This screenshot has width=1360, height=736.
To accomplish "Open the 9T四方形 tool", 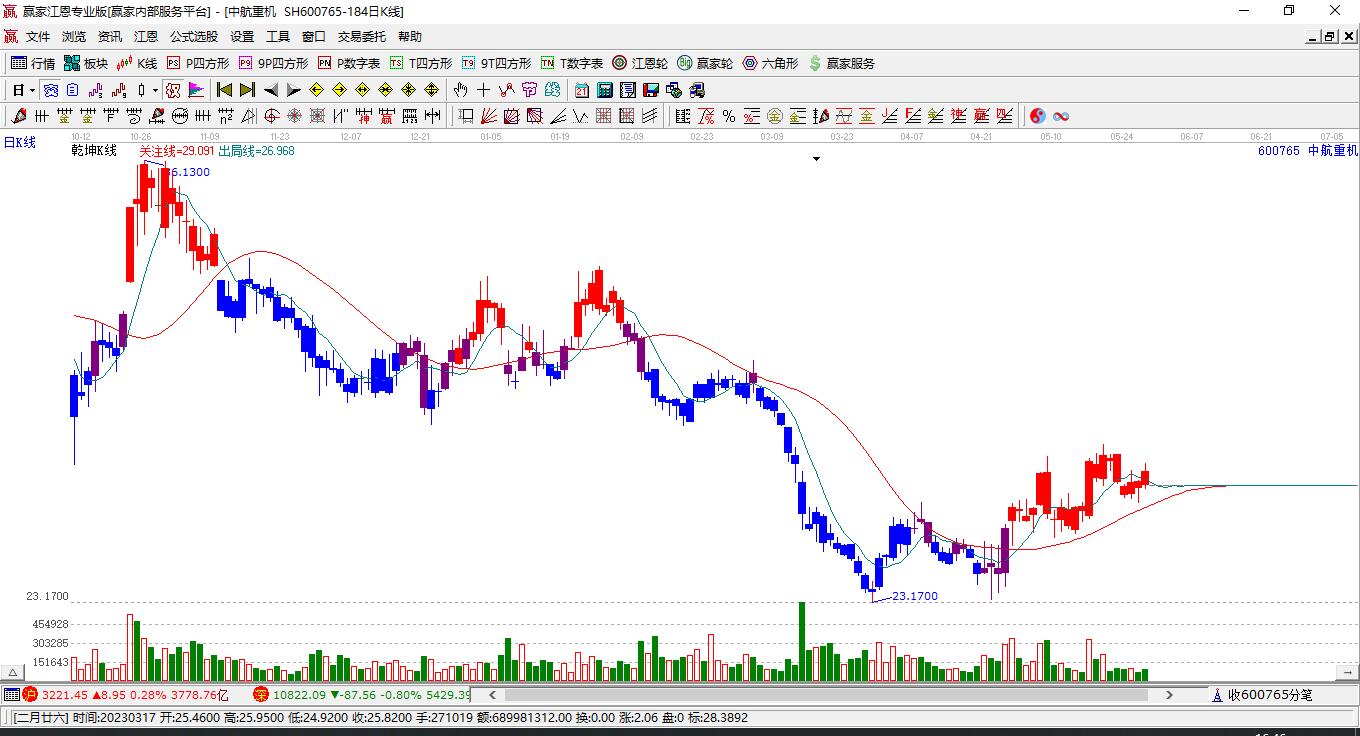I will [x=496, y=63].
